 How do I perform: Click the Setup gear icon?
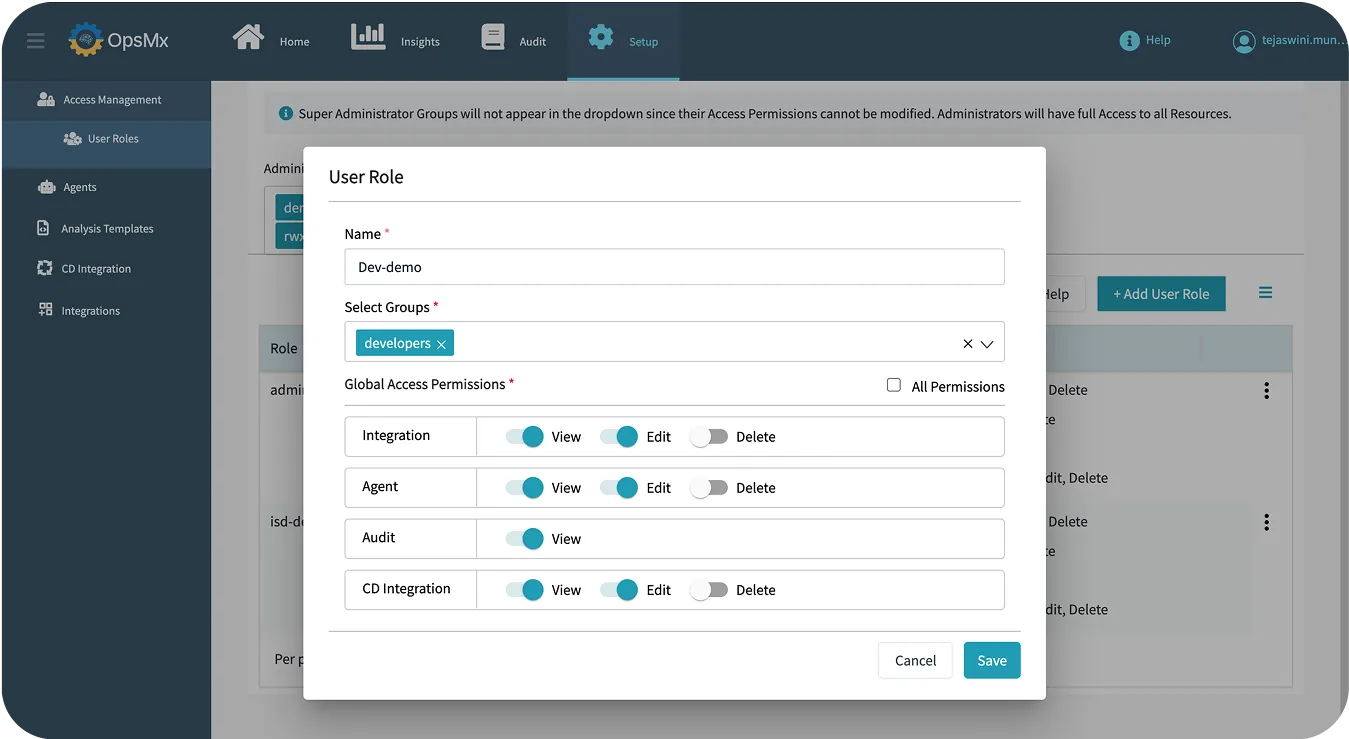pos(601,38)
